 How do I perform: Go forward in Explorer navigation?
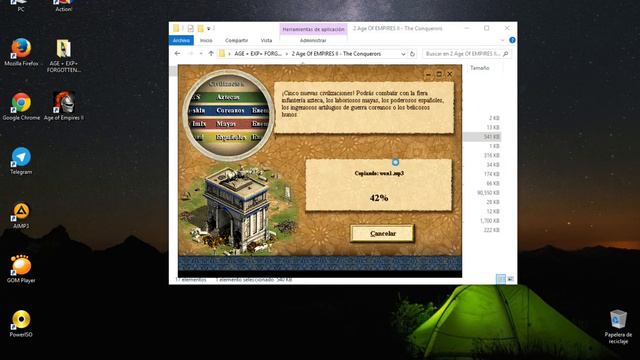coord(190,53)
